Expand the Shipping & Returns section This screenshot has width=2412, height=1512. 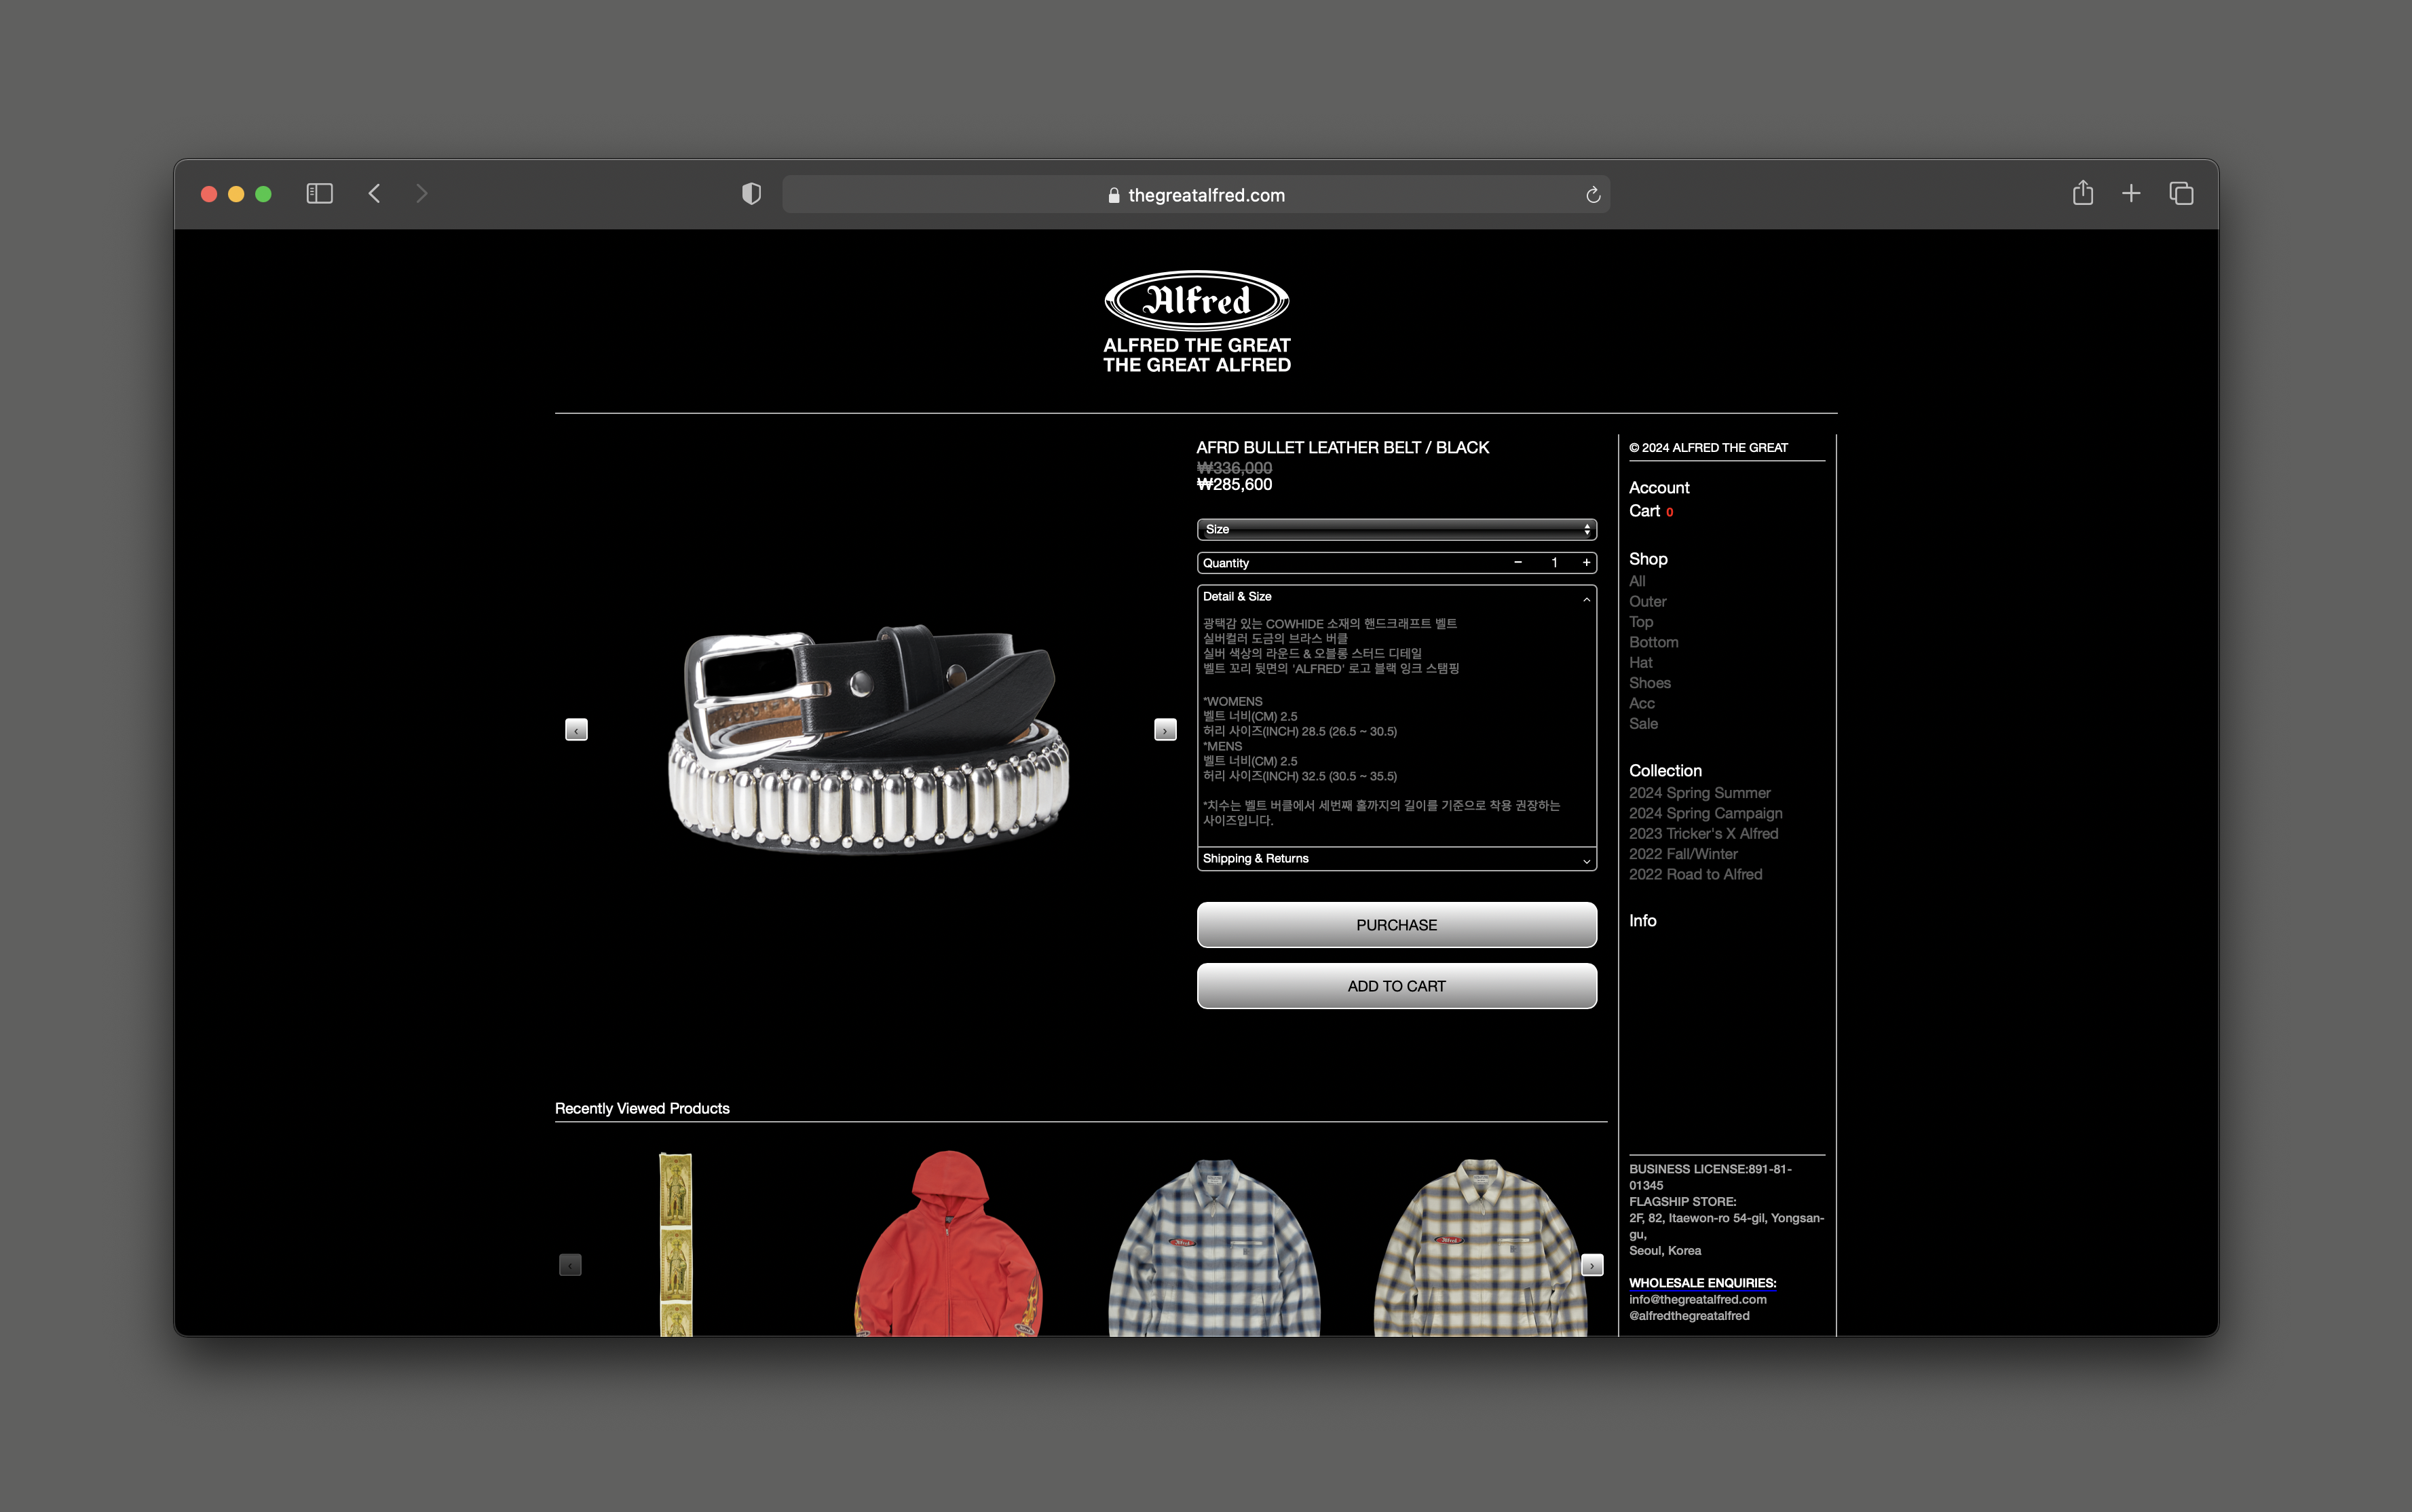(x=1396, y=859)
